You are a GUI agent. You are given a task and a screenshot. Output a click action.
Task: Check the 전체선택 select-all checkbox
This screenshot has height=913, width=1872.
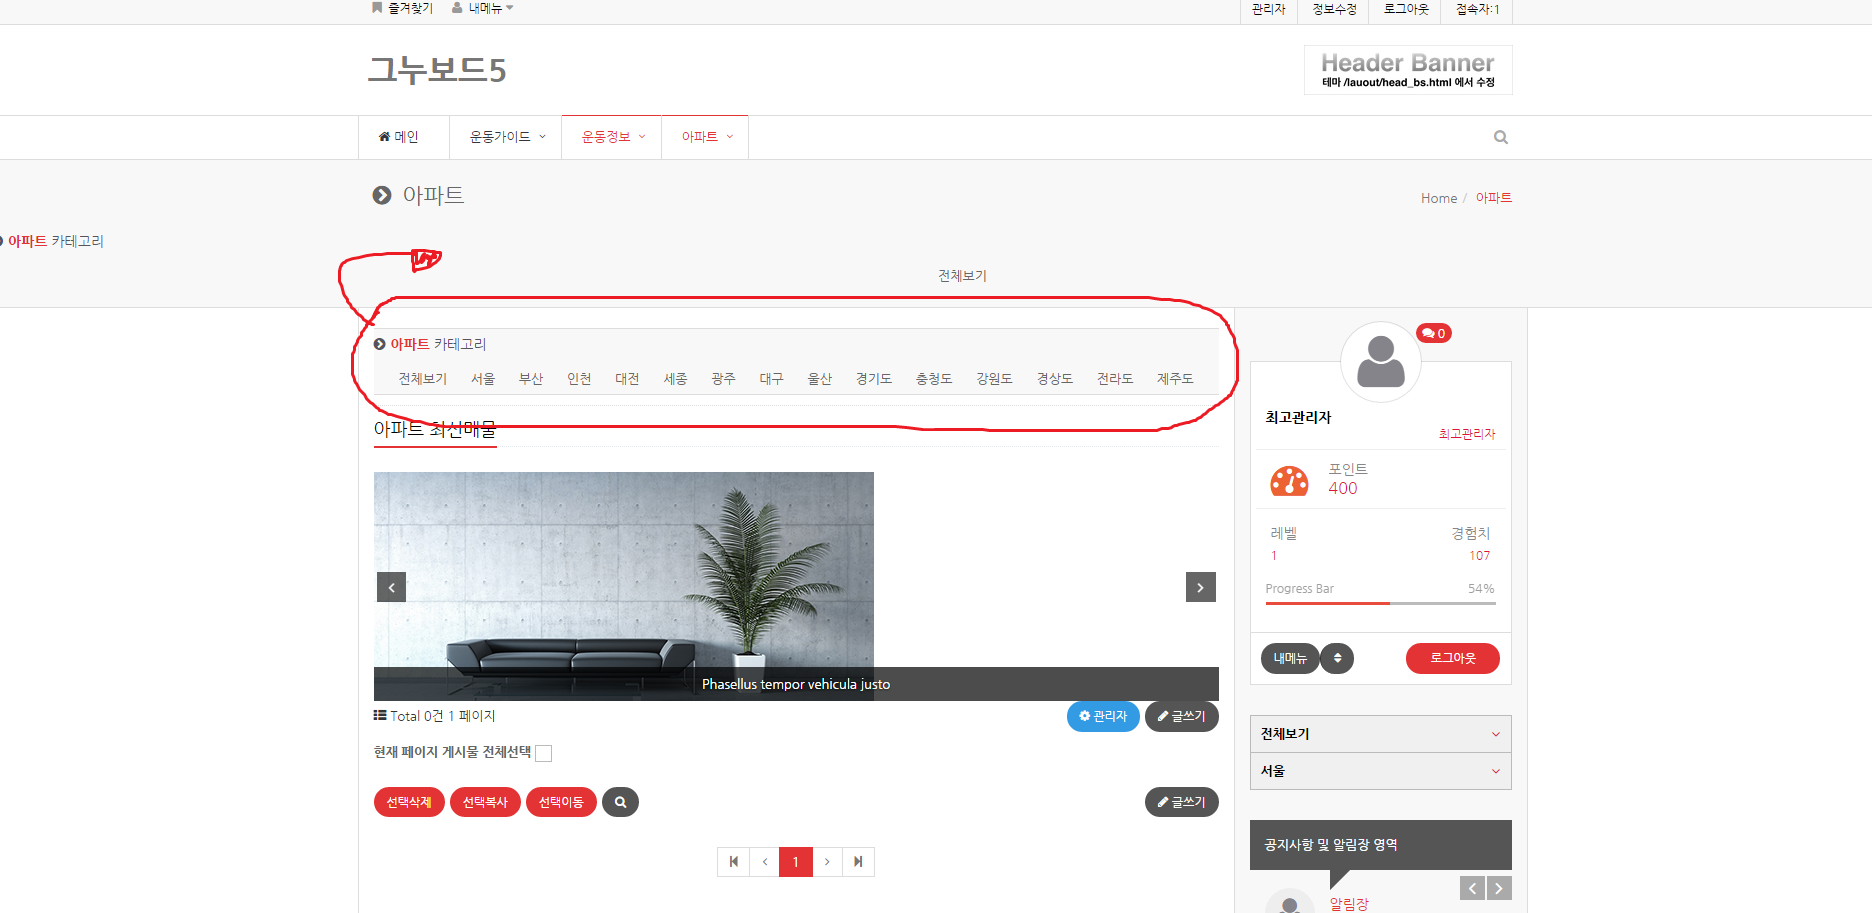pos(544,753)
